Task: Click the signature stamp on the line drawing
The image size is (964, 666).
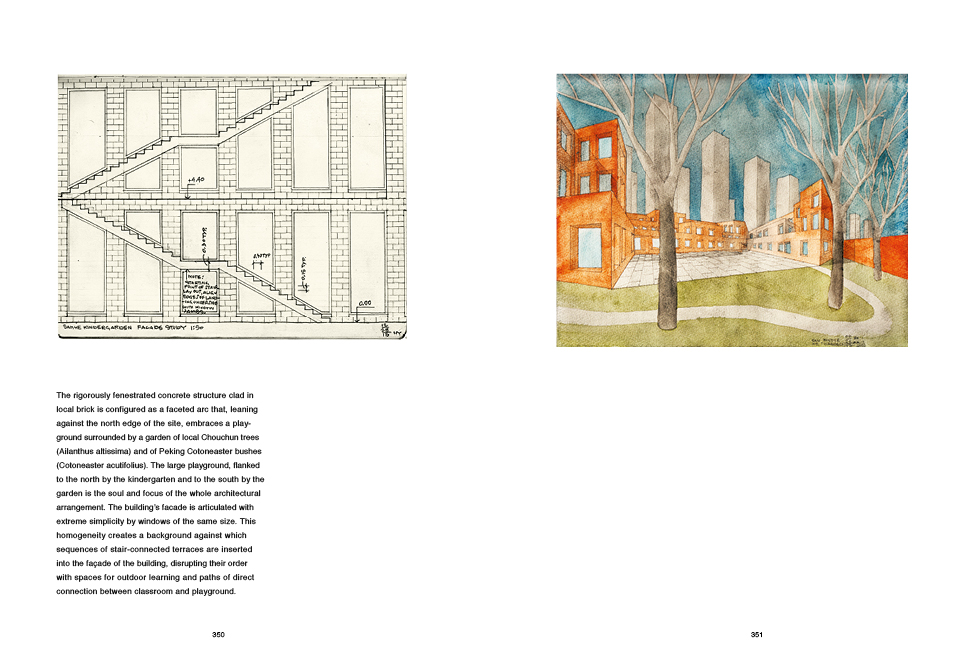Action: click(x=387, y=326)
